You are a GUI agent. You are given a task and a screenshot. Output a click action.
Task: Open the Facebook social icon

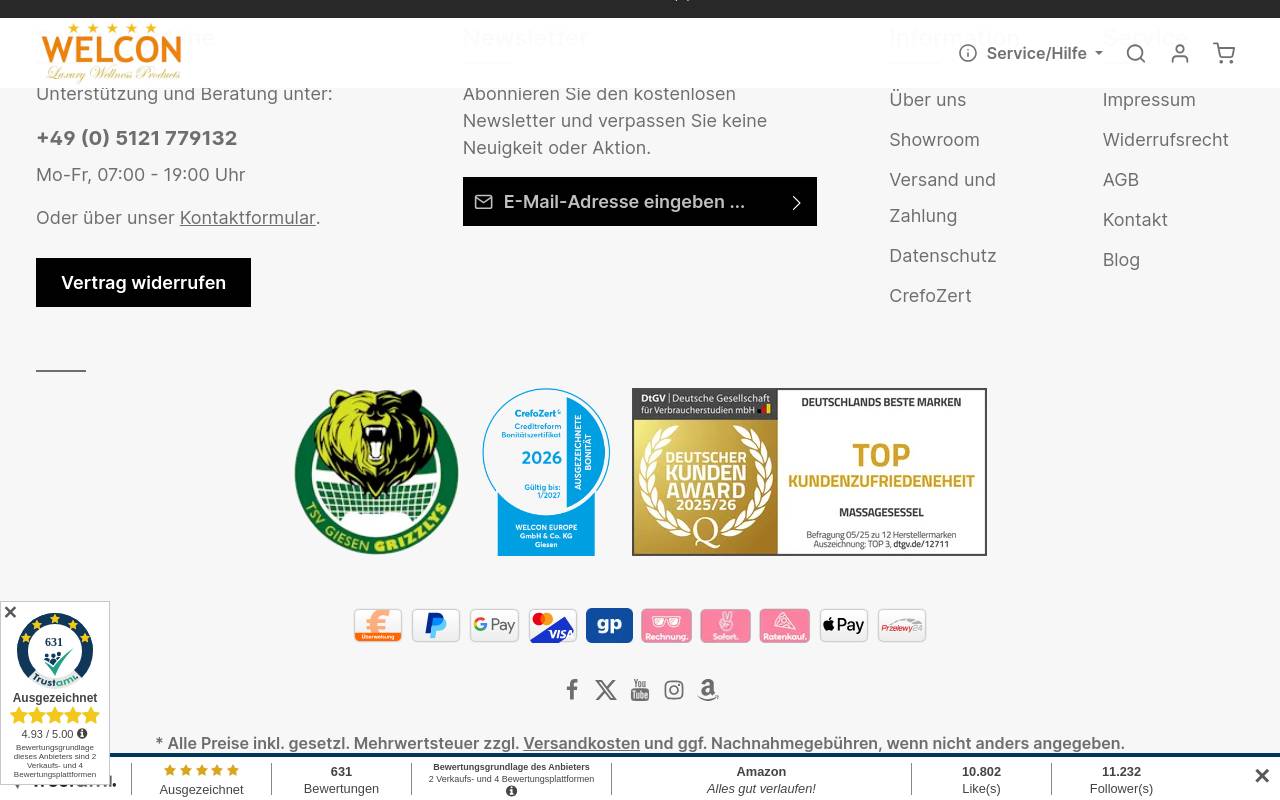(x=572, y=690)
